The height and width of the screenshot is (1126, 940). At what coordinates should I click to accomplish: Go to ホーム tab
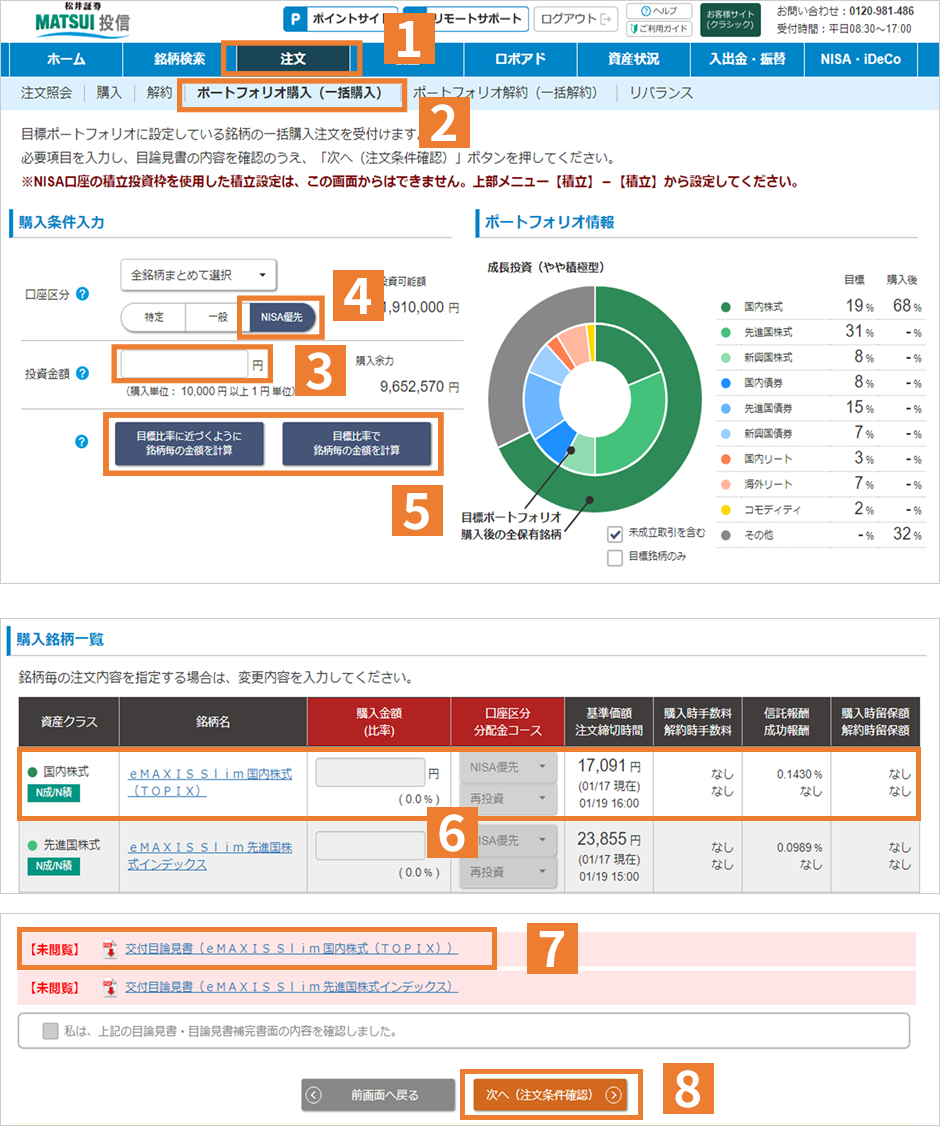(66, 60)
